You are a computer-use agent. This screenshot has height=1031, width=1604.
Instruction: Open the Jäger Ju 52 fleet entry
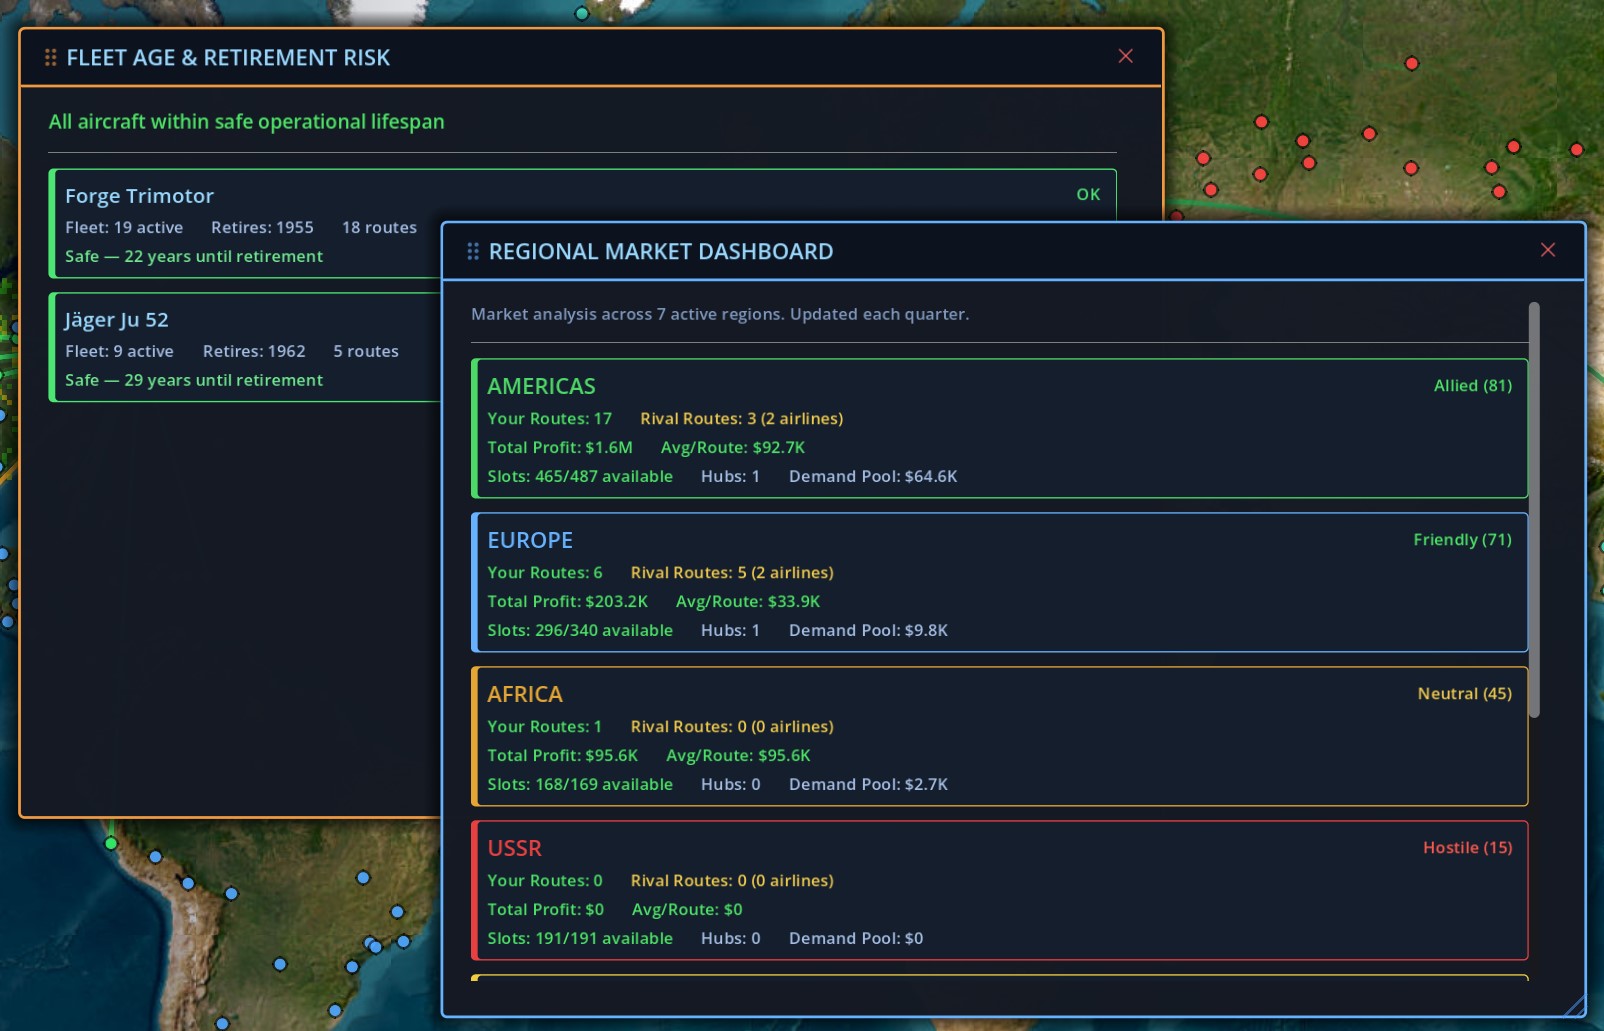click(x=240, y=348)
